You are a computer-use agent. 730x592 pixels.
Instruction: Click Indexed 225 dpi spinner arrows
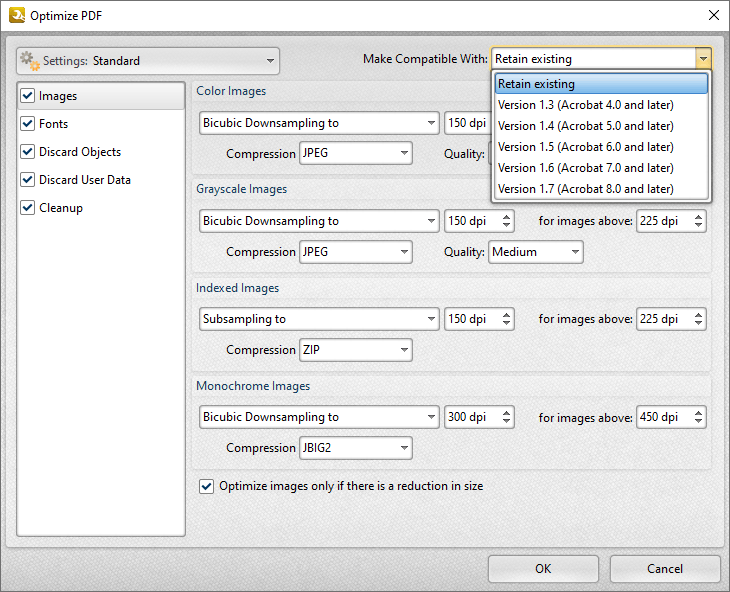click(x=698, y=319)
